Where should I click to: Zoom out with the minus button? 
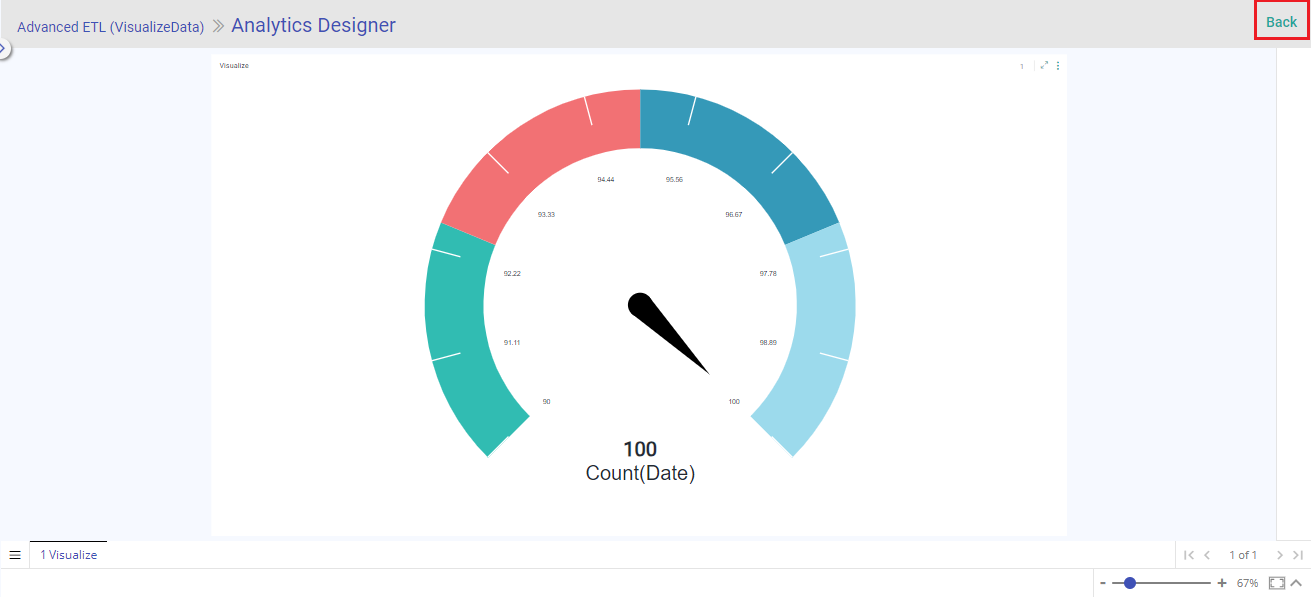pos(1103,583)
